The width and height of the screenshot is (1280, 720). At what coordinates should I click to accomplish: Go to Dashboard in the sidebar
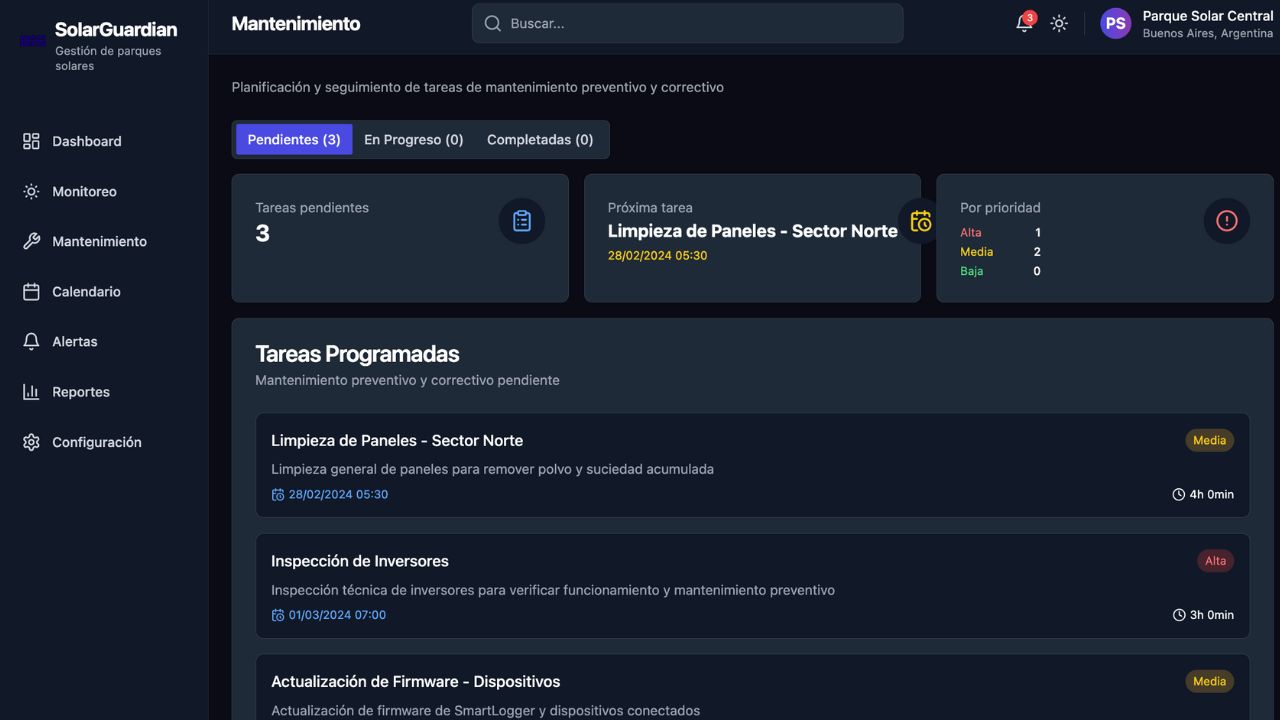click(x=104, y=141)
